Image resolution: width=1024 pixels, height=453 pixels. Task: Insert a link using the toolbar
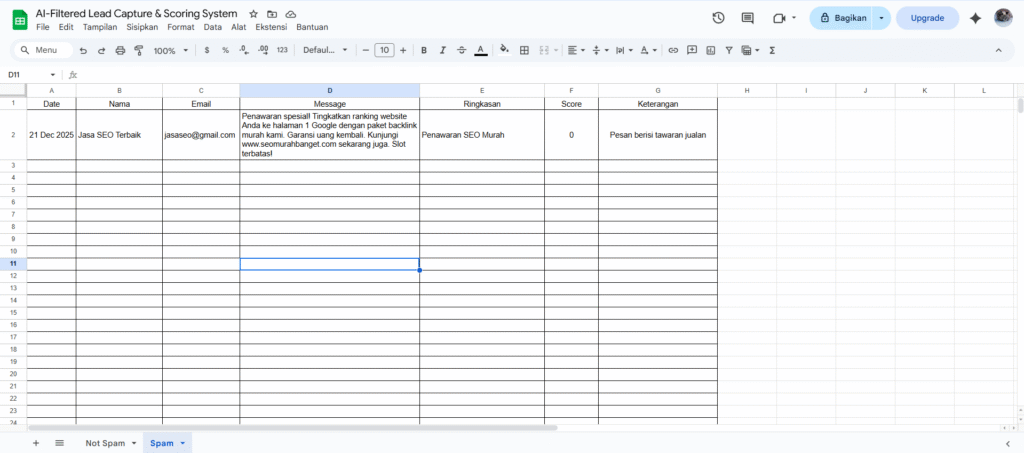(x=673, y=50)
